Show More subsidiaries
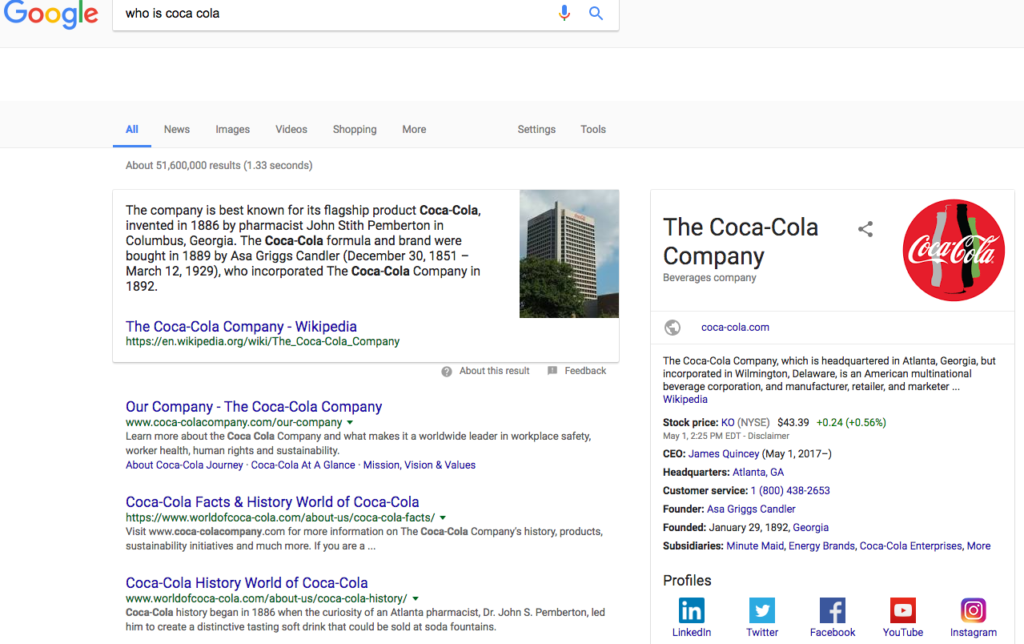 978,546
